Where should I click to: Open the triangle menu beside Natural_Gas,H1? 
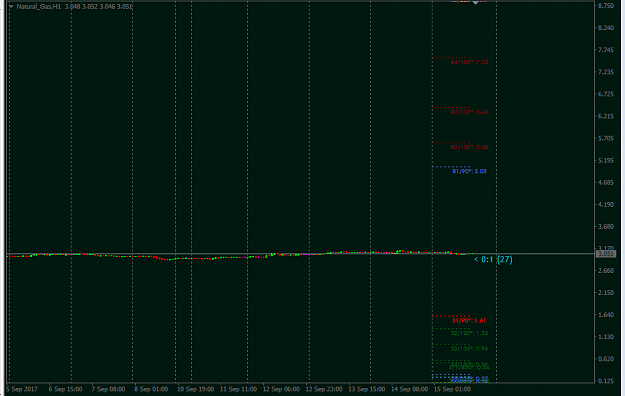[x=11, y=6]
